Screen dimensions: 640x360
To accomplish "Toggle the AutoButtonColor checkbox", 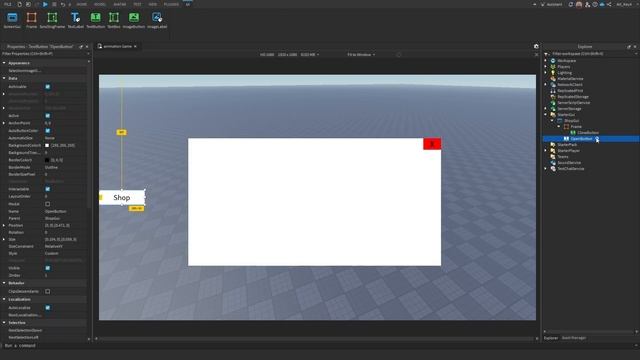I will [48, 131].
